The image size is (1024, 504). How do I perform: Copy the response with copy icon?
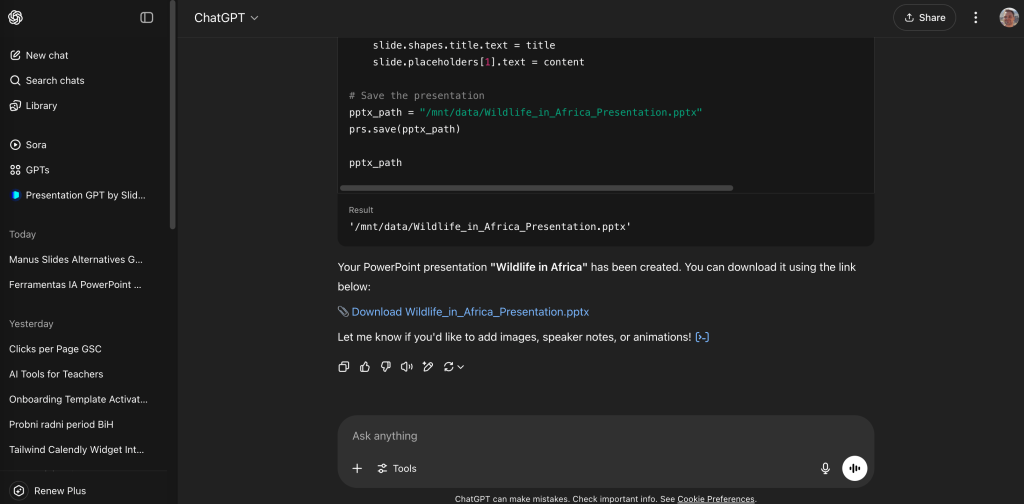pyautogui.click(x=344, y=367)
